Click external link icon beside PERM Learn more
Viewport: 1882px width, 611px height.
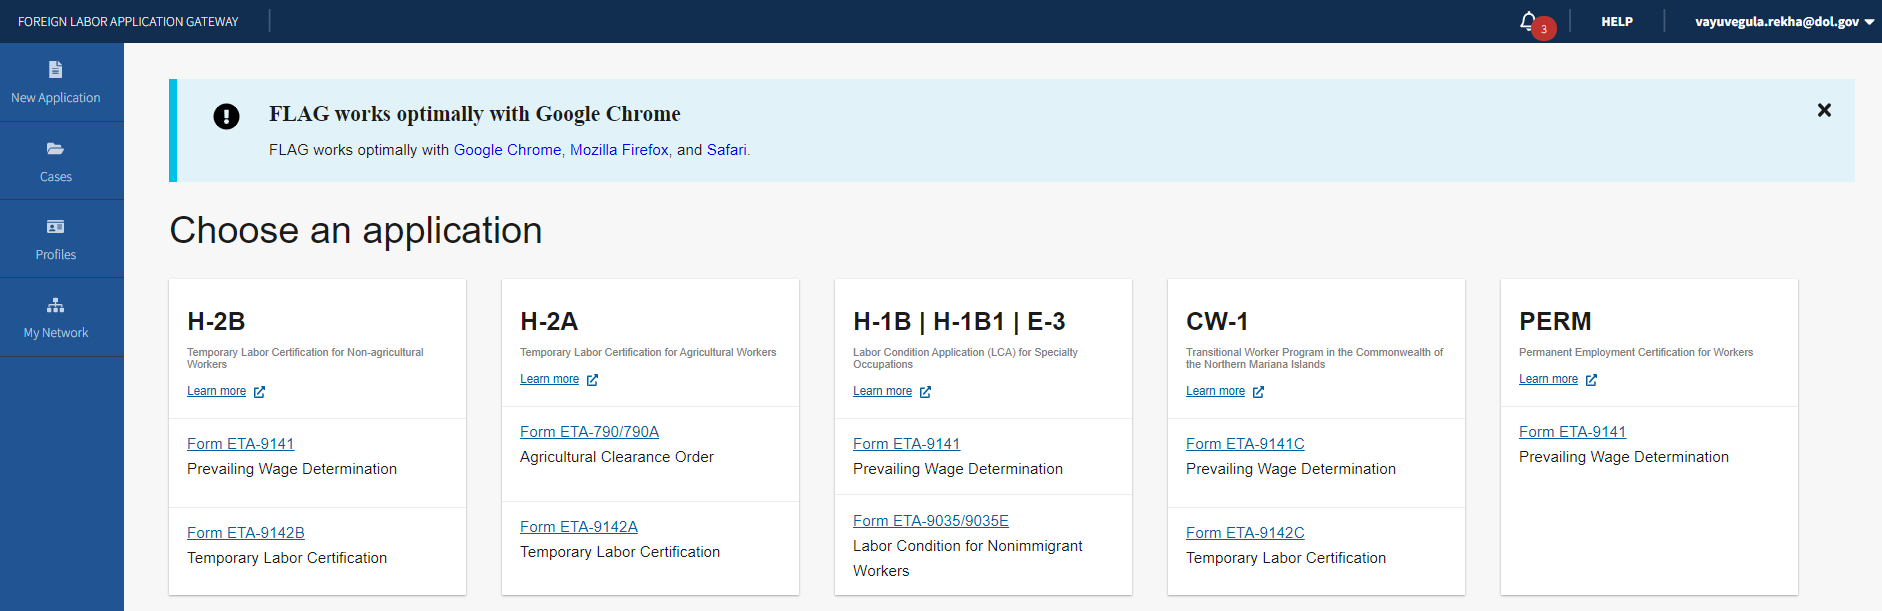(1591, 380)
